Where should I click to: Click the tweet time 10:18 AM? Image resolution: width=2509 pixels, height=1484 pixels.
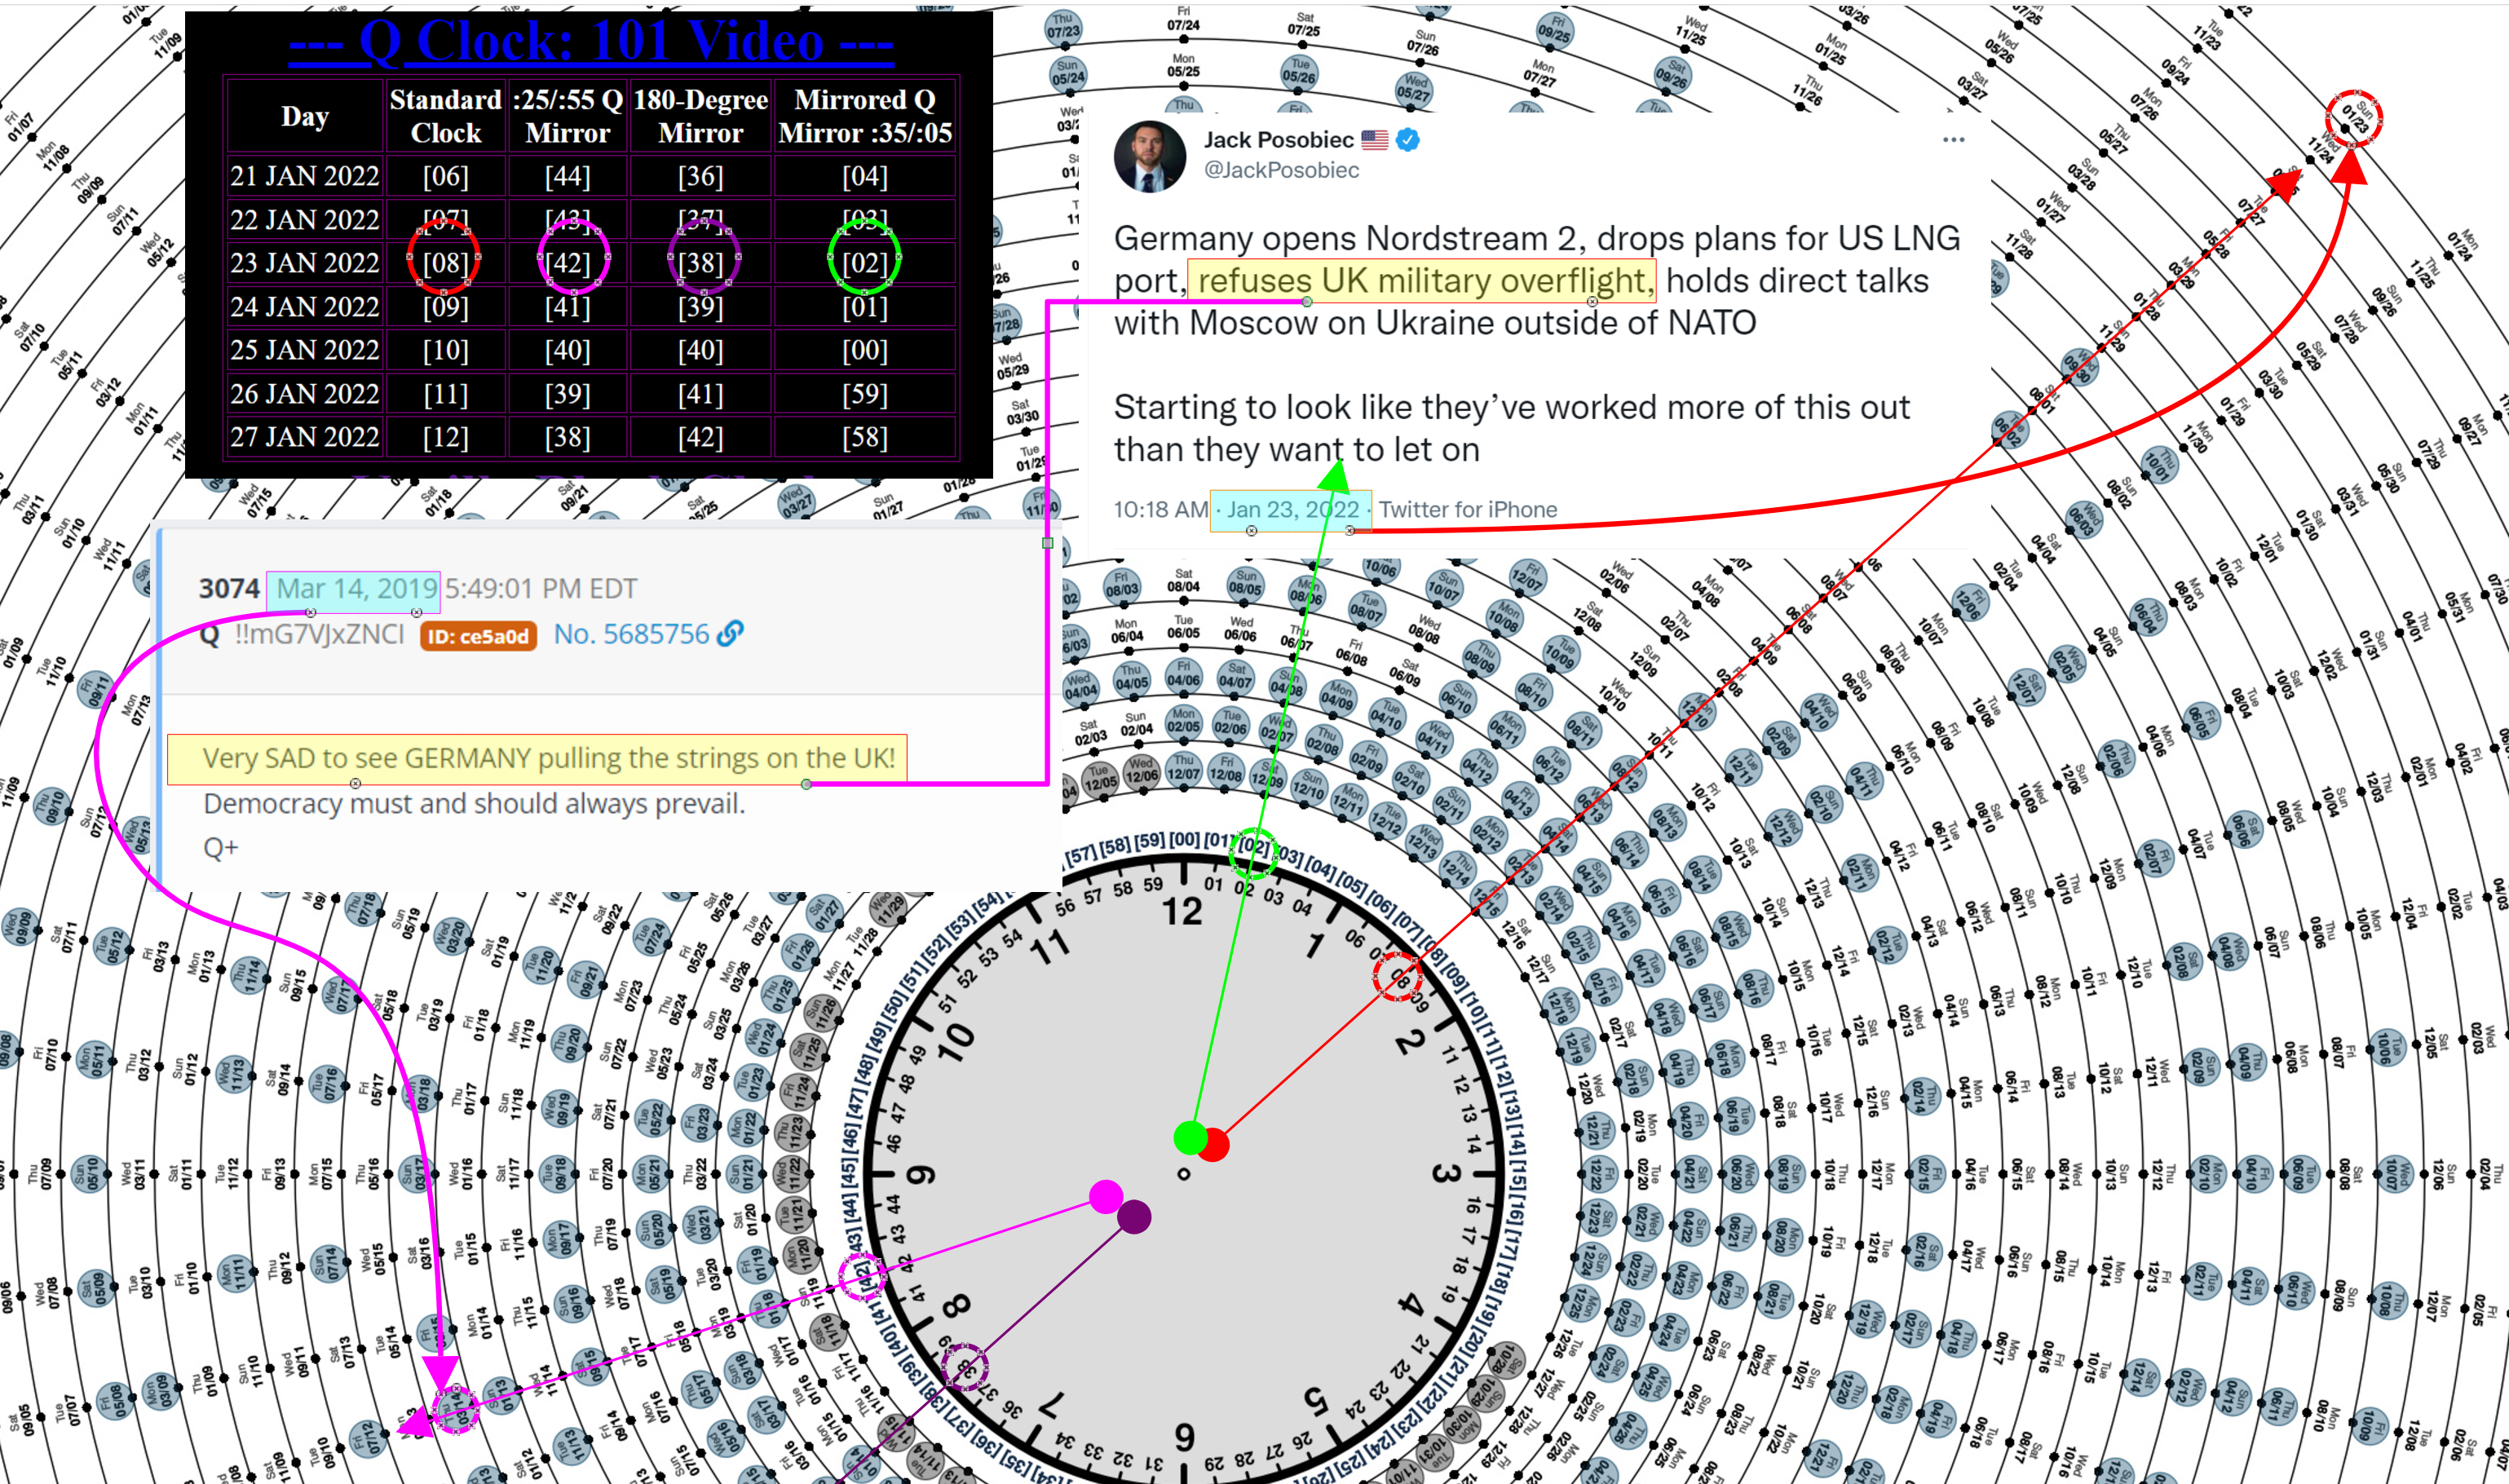click(x=1160, y=510)
